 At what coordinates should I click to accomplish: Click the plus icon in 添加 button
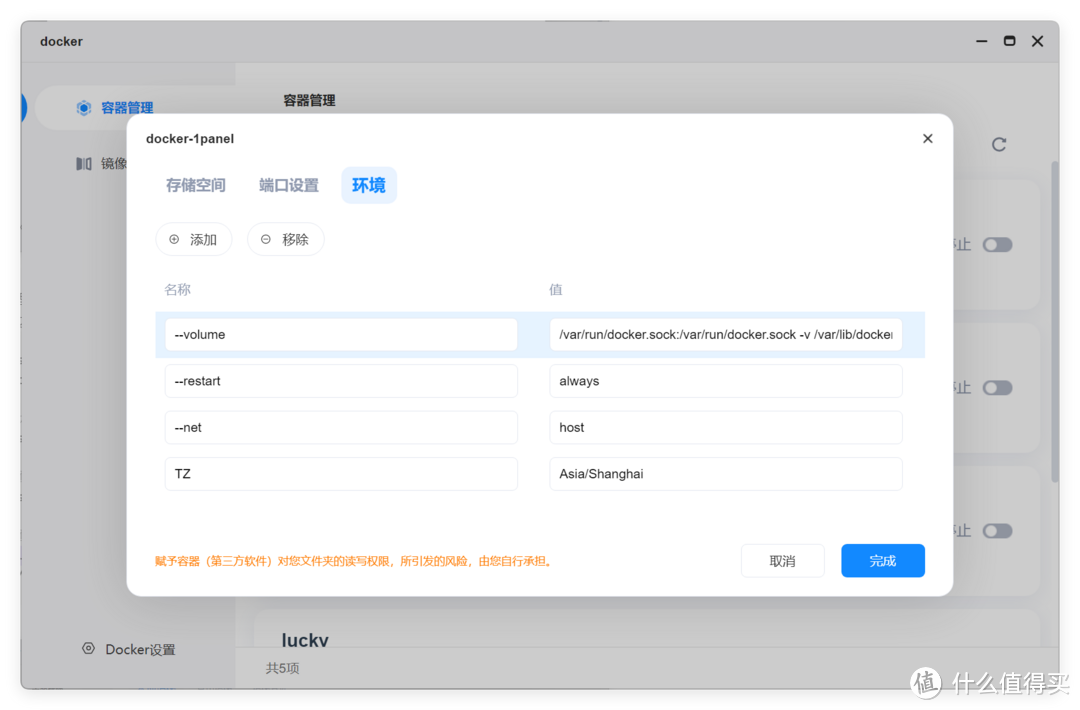coord(174,240)
